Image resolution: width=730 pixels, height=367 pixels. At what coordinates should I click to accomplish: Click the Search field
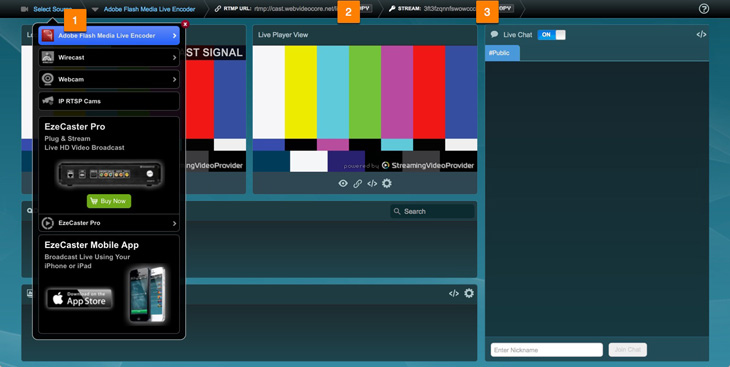click(433, 211)
